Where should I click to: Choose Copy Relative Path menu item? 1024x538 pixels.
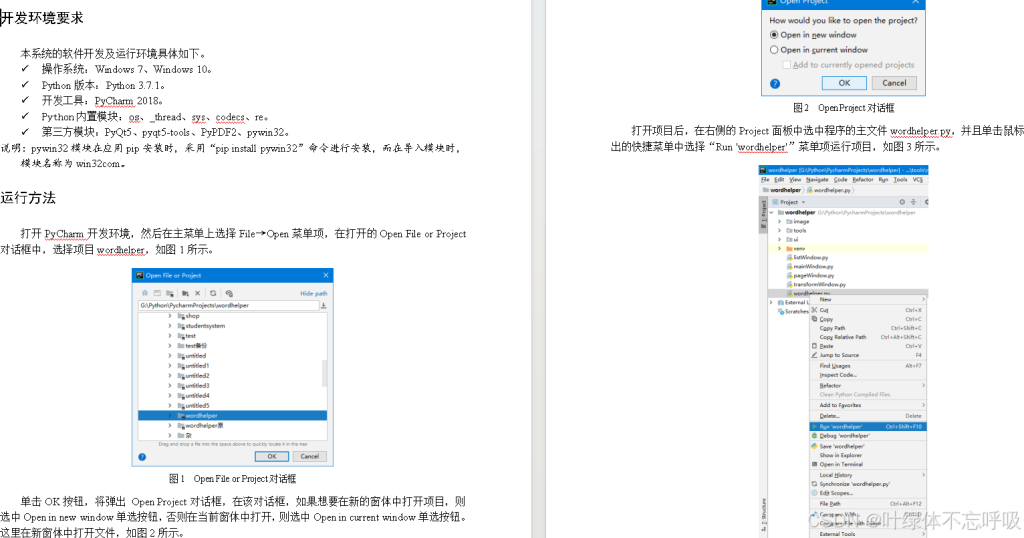[x=867, y=337]
